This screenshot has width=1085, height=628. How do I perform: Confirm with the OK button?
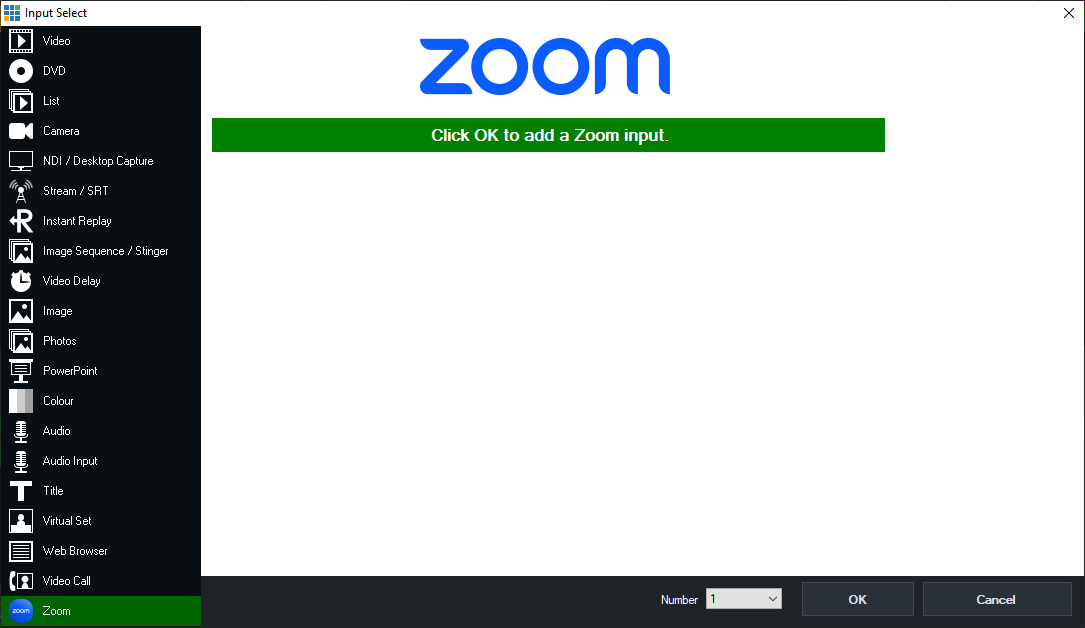[857, 599]
